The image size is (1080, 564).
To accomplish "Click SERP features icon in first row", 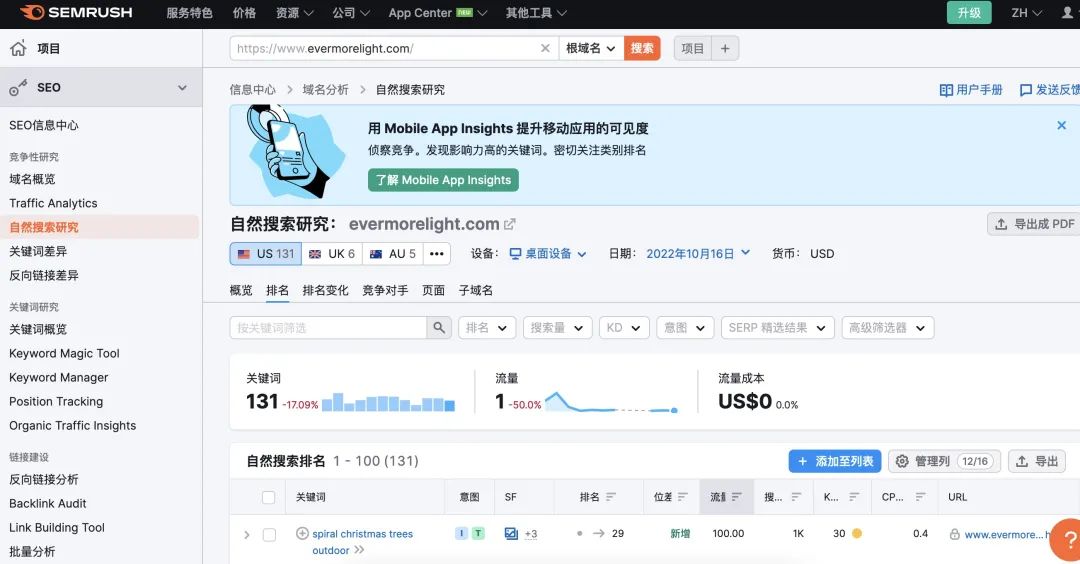I will [511, 533].
